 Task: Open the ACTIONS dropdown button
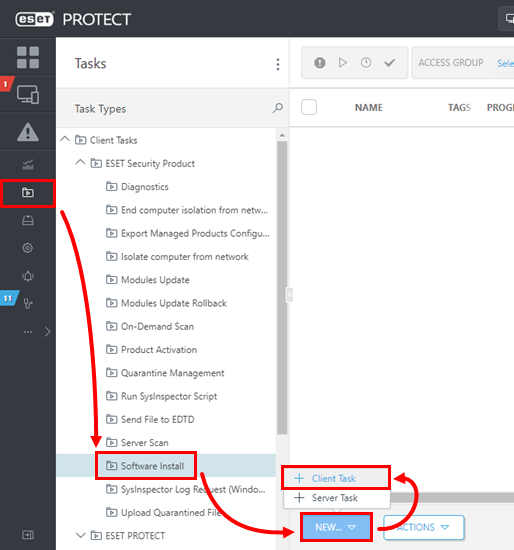pyautogui.click(x=424, y=527)
